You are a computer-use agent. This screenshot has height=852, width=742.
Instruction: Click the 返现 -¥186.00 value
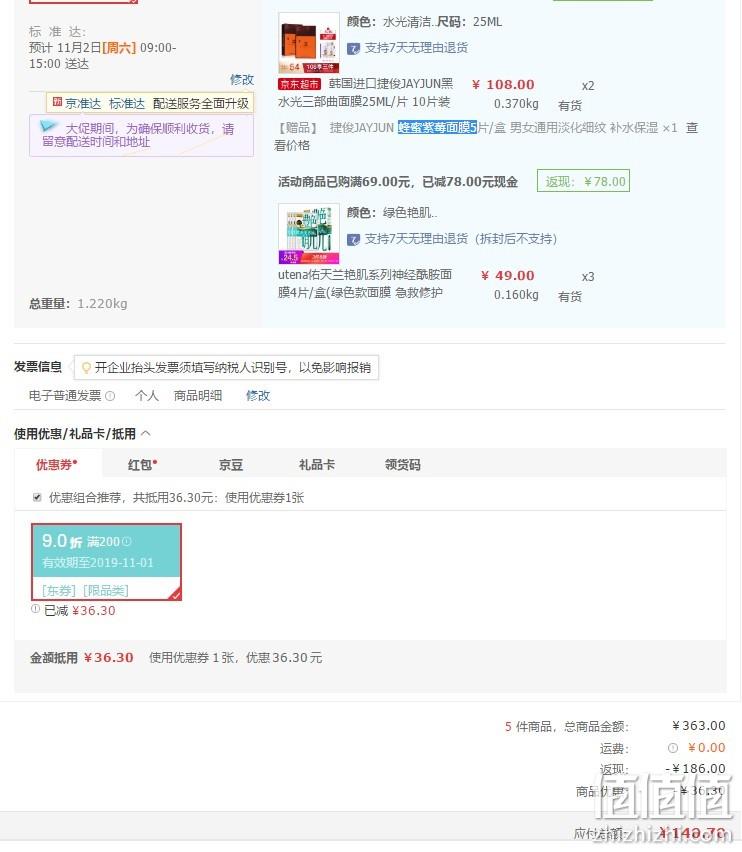tap(696, 769)
